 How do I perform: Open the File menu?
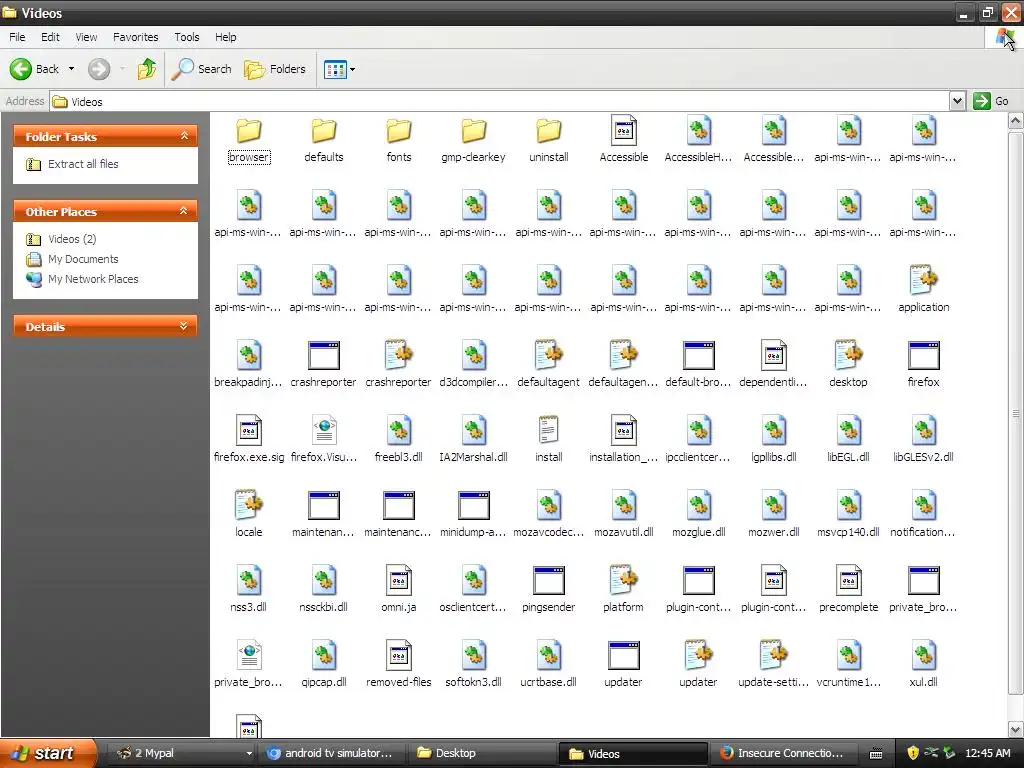(17, 37)
